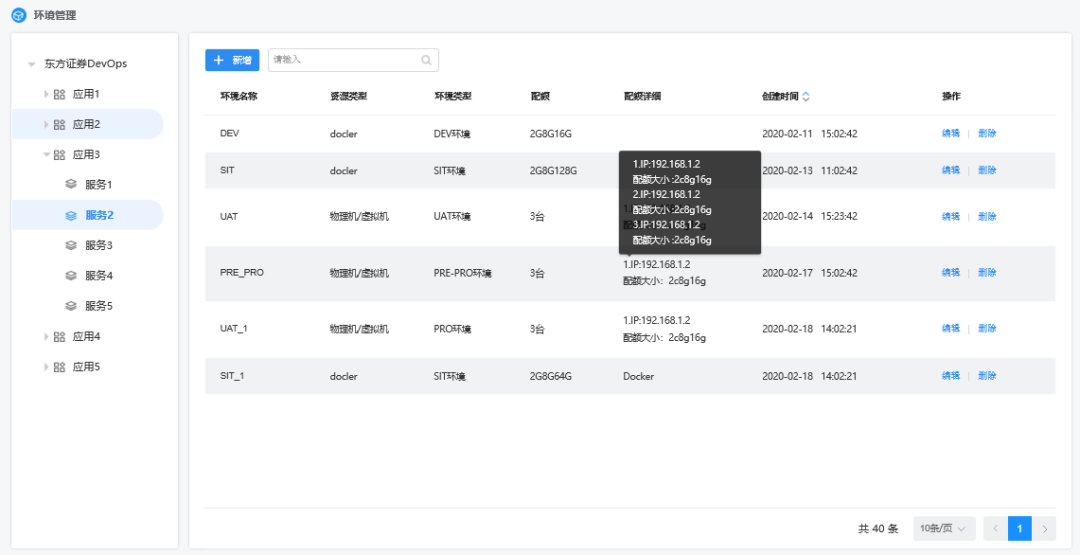This screenshot has width=1080, height=555.
Task: Click the 新增 add button
Action: (x=232, y=60)
